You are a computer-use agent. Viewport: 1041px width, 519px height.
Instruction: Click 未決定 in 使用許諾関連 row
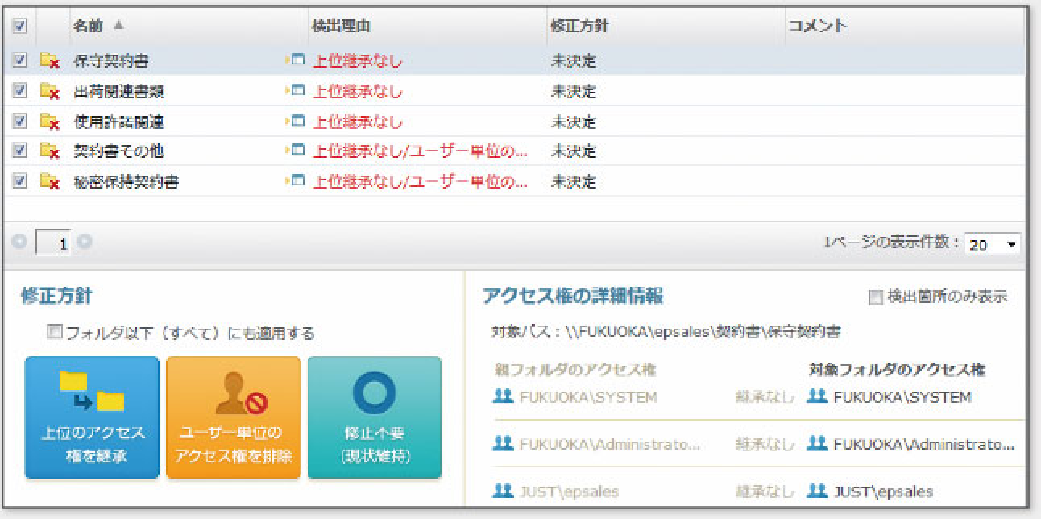[x=573, y=121]
